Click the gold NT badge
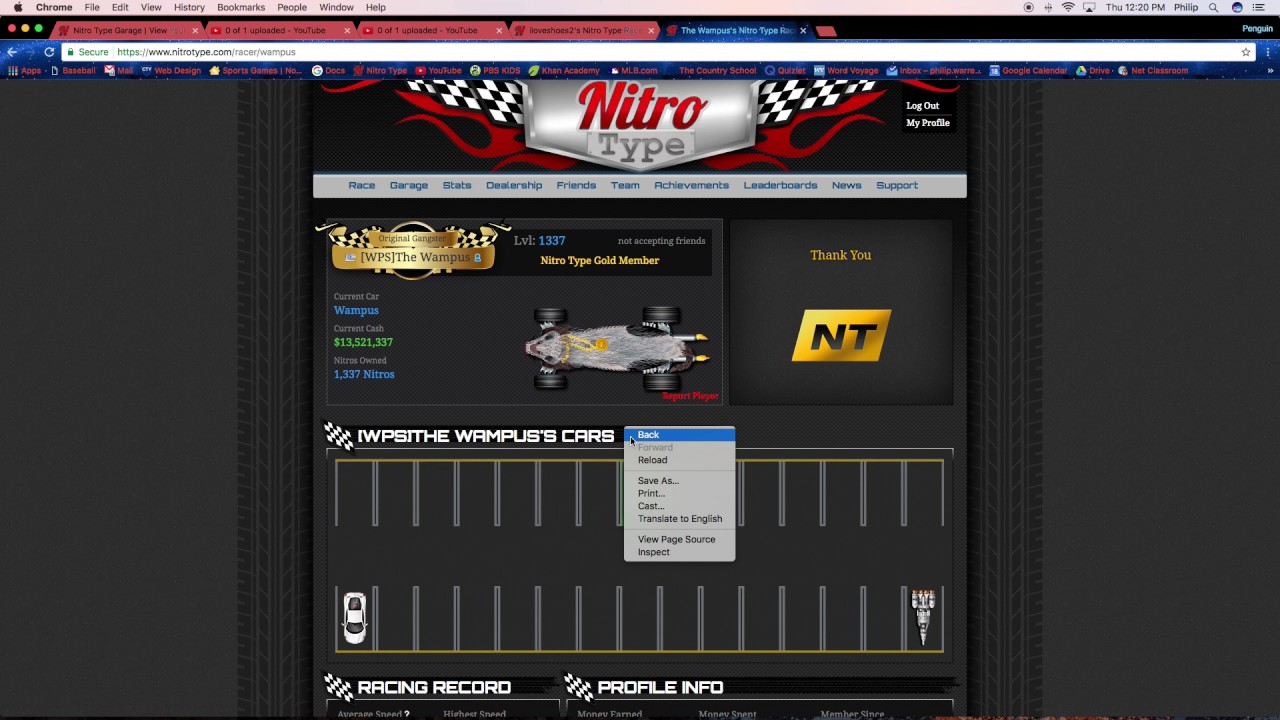1280x720 pixels. click(x=841, y=335)
